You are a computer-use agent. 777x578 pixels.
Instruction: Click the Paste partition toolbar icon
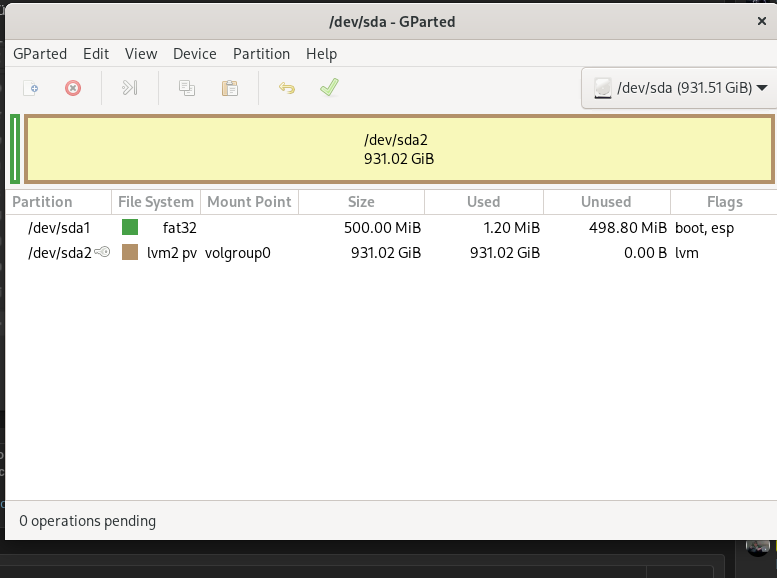[229, 88]
